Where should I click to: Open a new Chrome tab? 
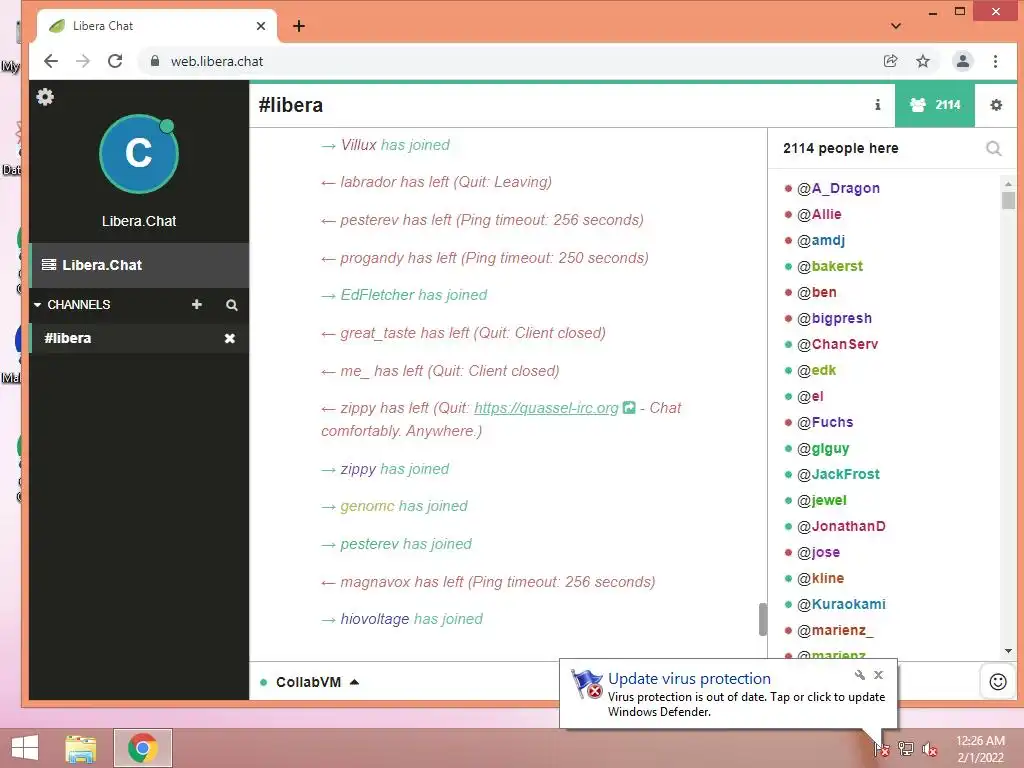(x=299, y=26)
